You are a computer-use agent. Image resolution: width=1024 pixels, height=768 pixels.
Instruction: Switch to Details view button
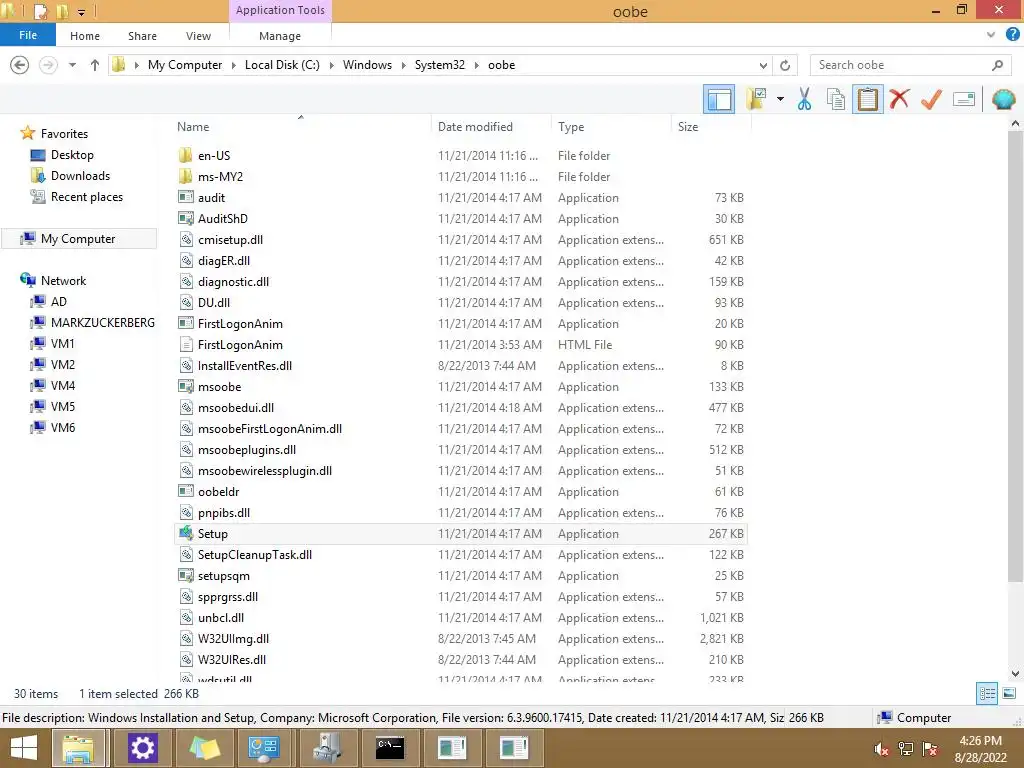click(x=987, y=694)
